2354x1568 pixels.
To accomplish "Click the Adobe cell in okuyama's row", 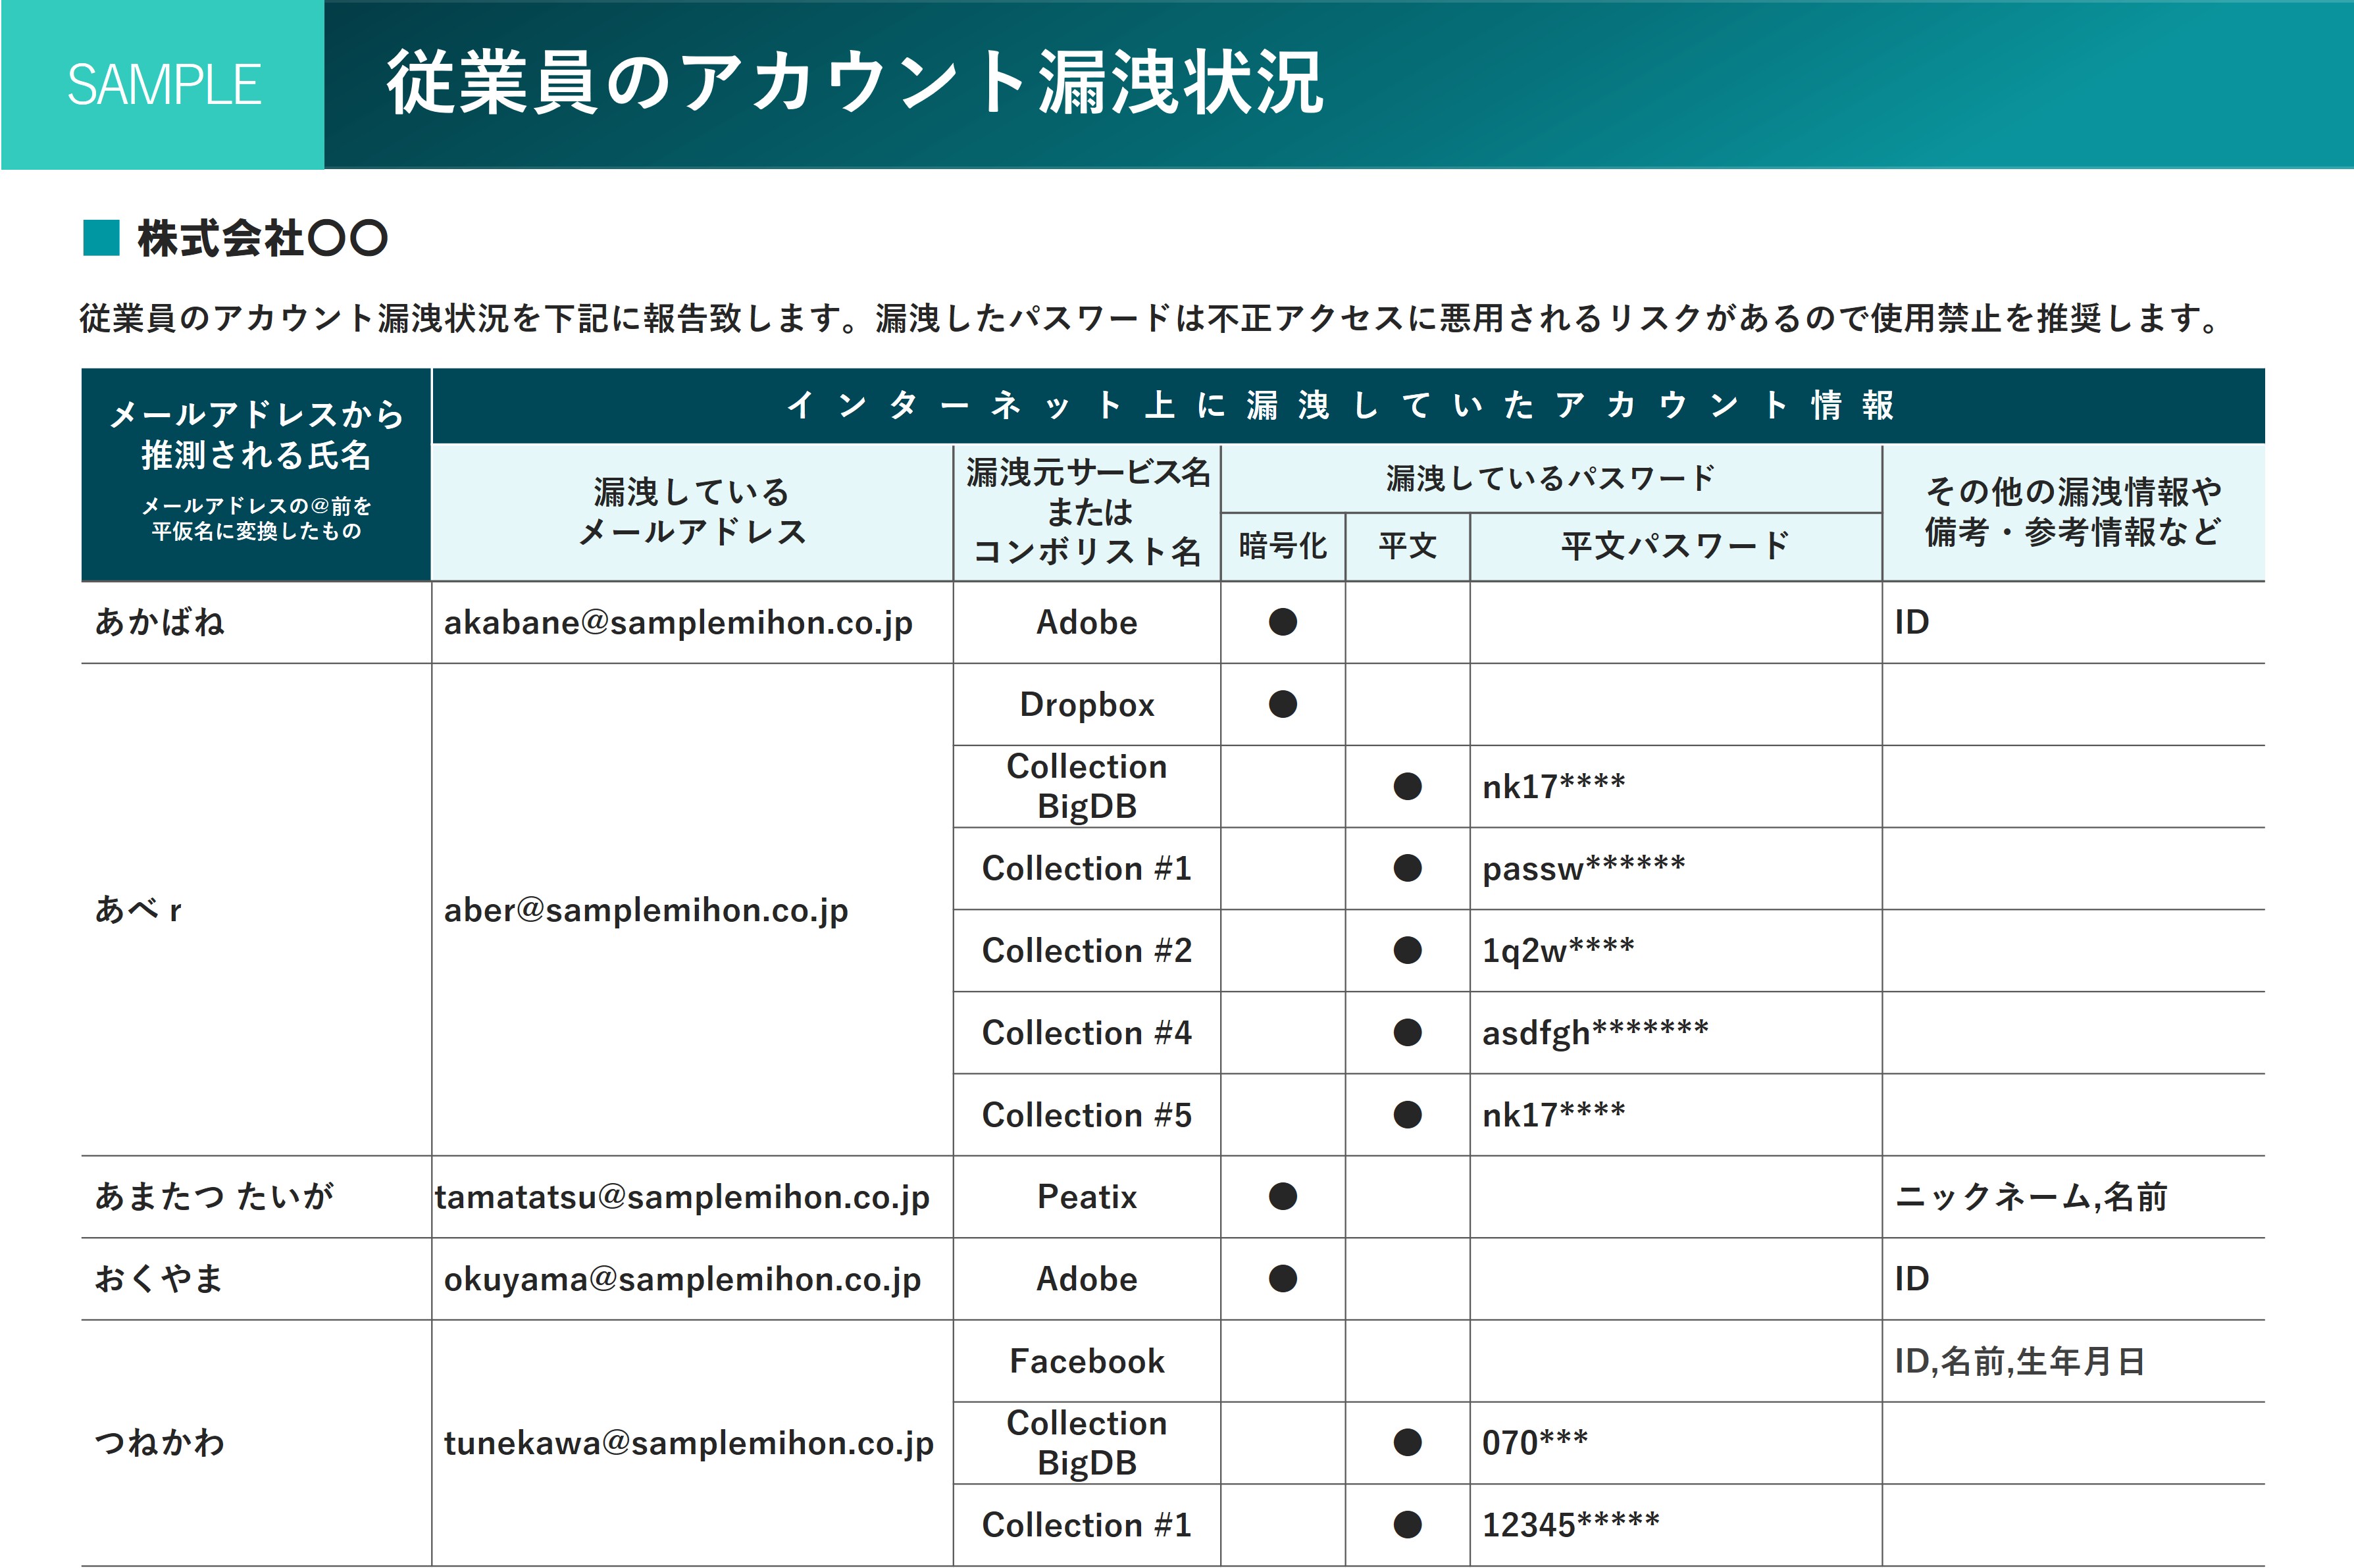I will point(1087,1279).
